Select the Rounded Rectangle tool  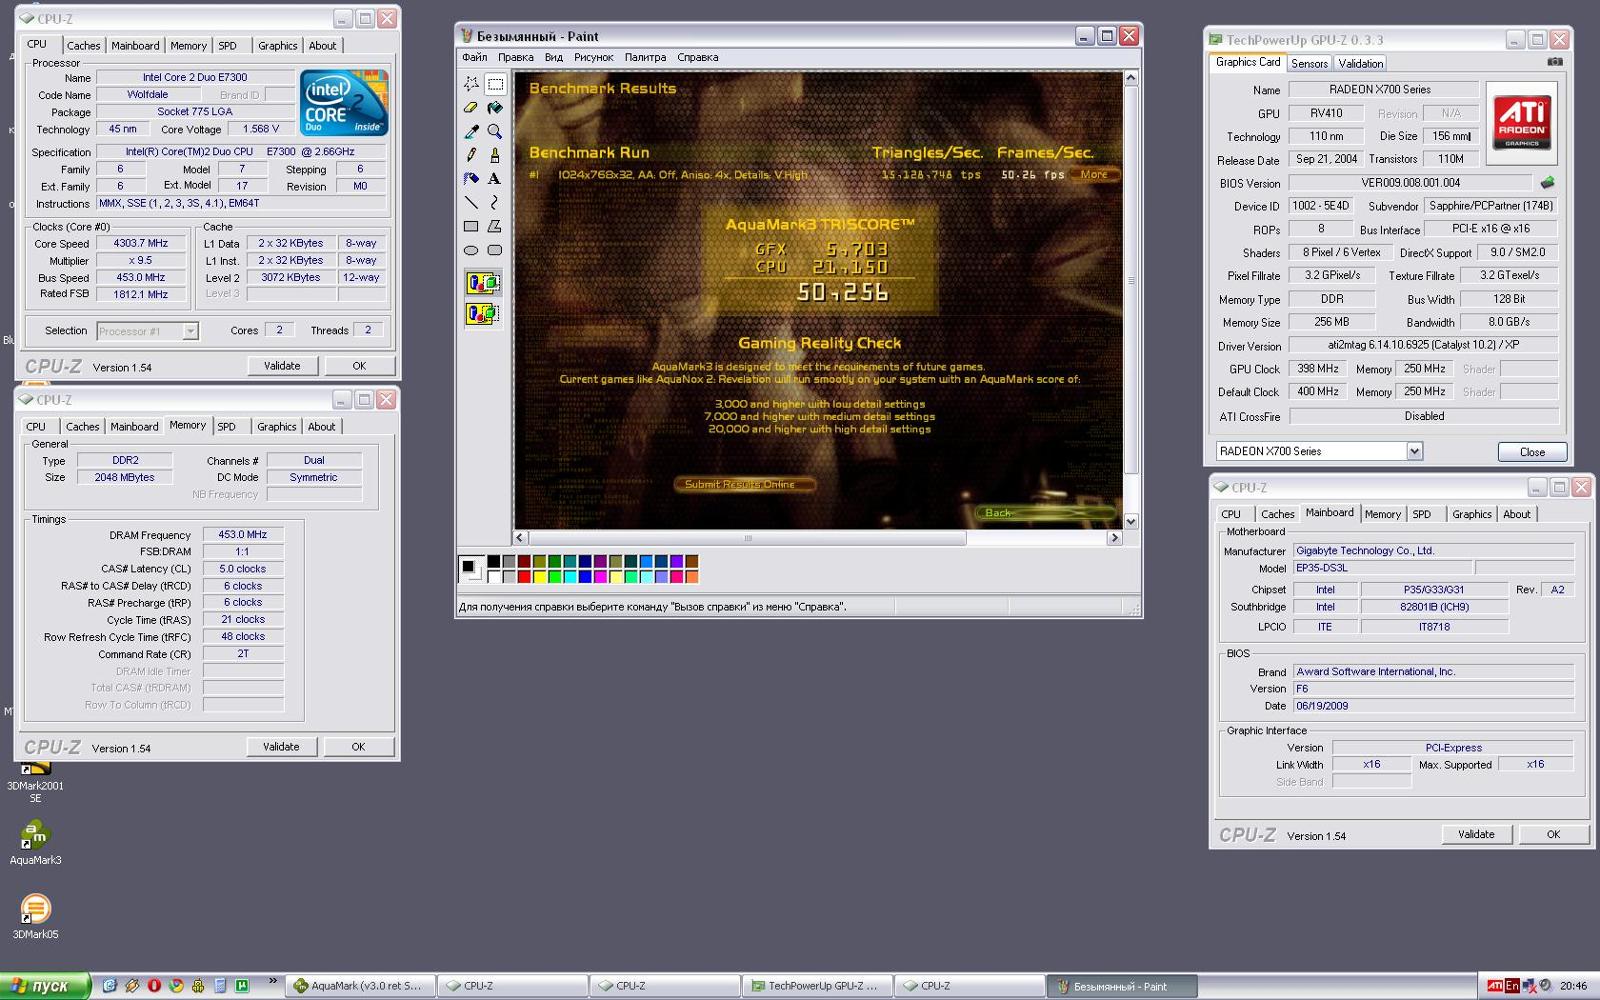click(x=495, y=250)
